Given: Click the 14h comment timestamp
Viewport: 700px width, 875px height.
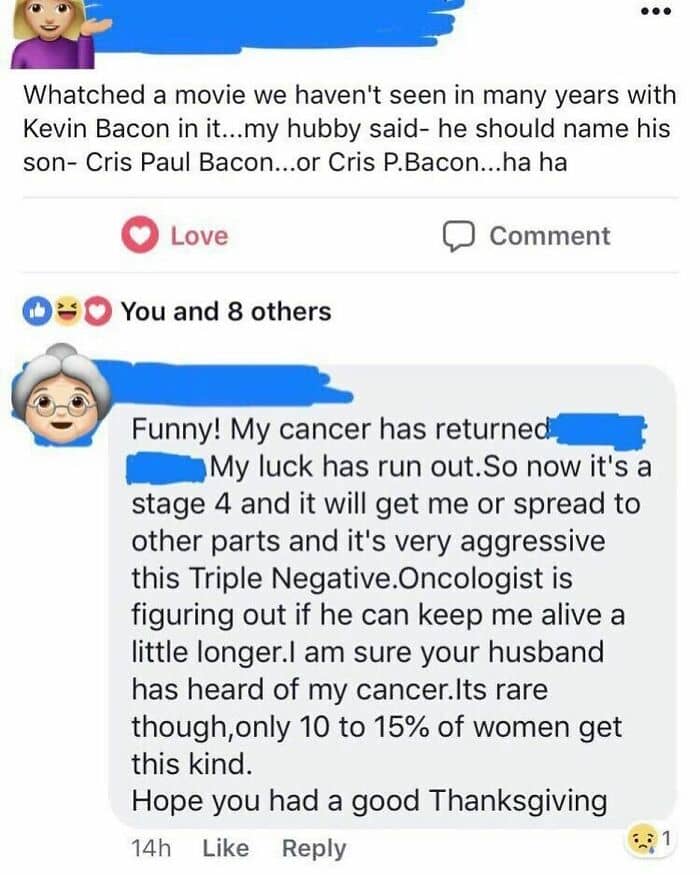Looking at the screenshot, I should (x=151, y=848).
